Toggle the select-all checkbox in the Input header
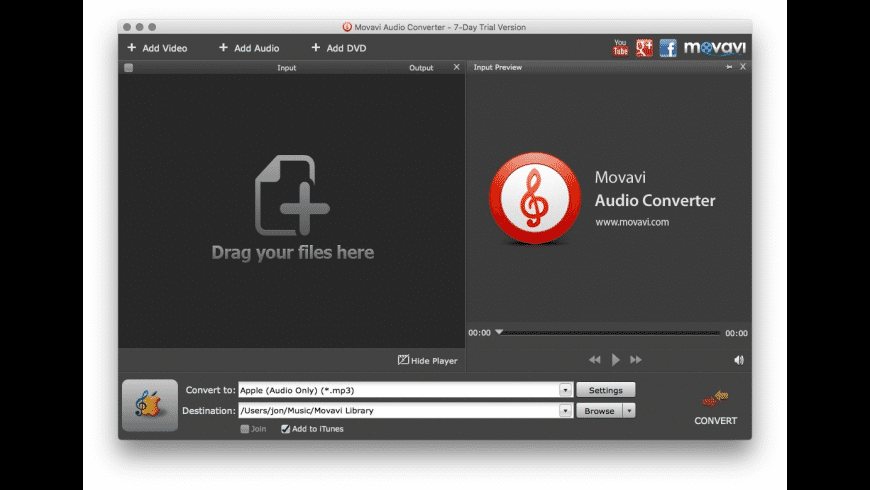Image resolution: width=870 pixels, height=490 pixels. pos(129,68)
